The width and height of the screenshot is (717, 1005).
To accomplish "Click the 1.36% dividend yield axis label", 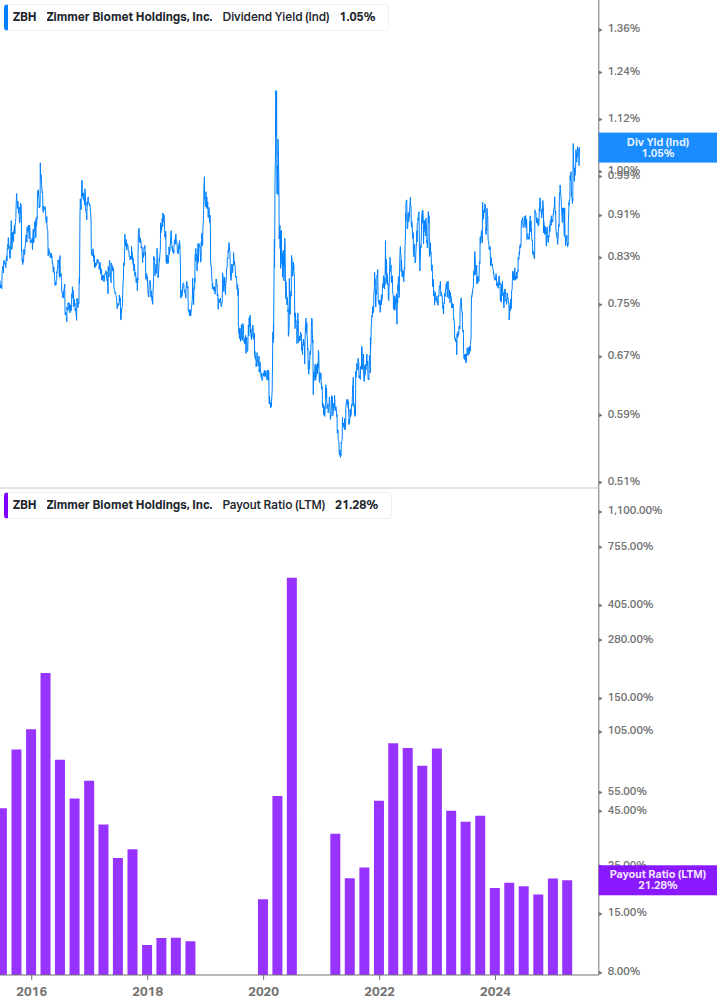I will pyautogui.click(x=623, y=28).
